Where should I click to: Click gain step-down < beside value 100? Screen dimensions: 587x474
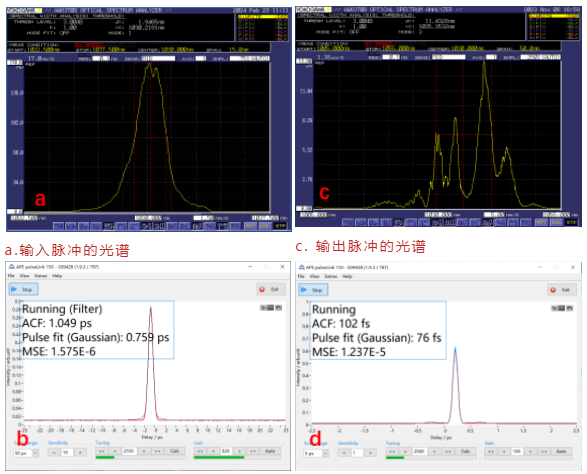504,452
